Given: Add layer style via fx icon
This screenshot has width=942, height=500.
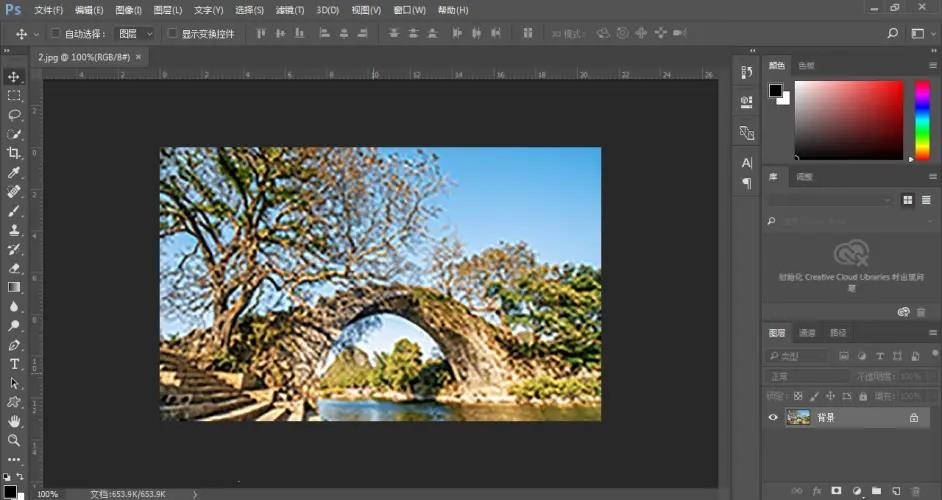Looking at the screenshot, I should [x=817, y=491].
